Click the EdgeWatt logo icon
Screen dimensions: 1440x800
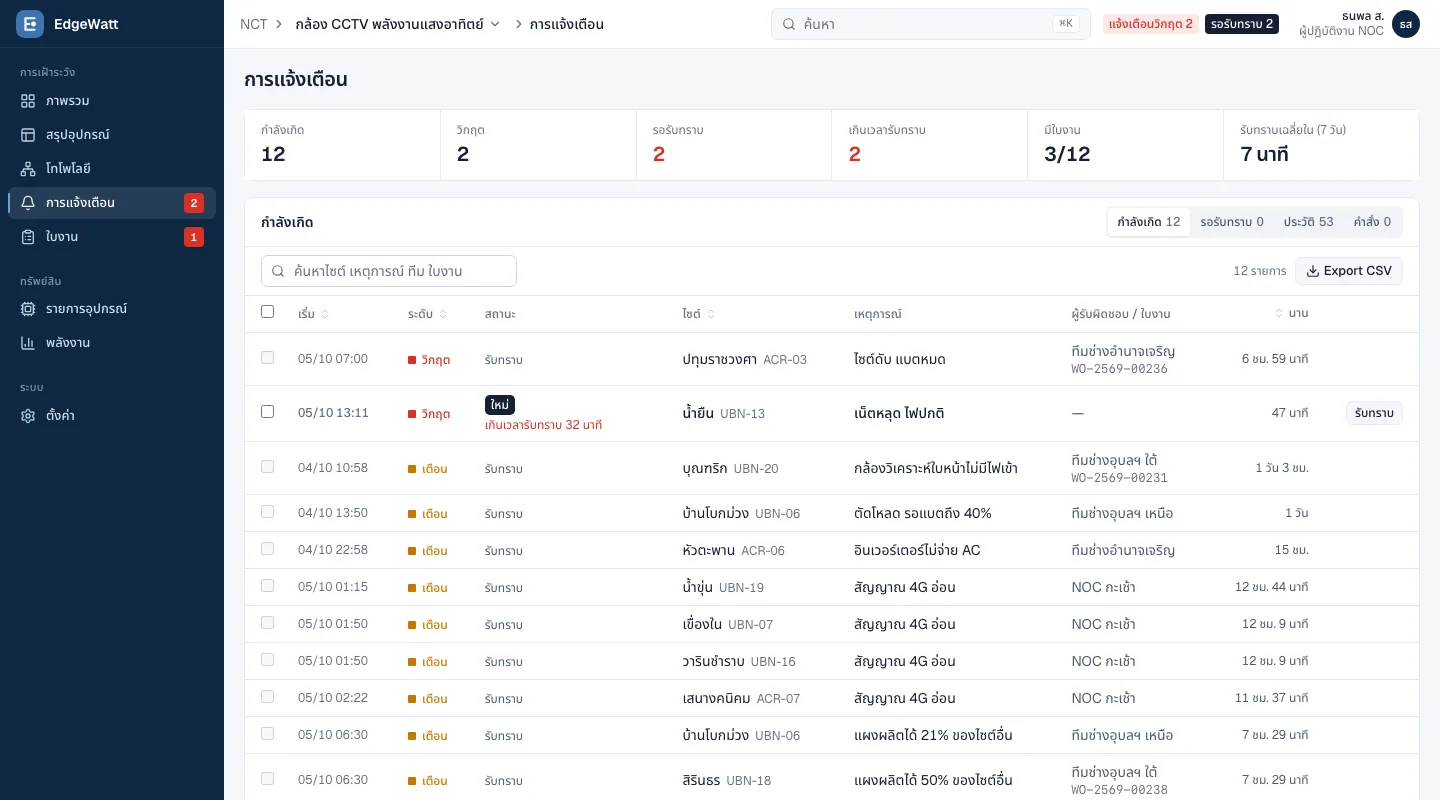pos(30,24)
